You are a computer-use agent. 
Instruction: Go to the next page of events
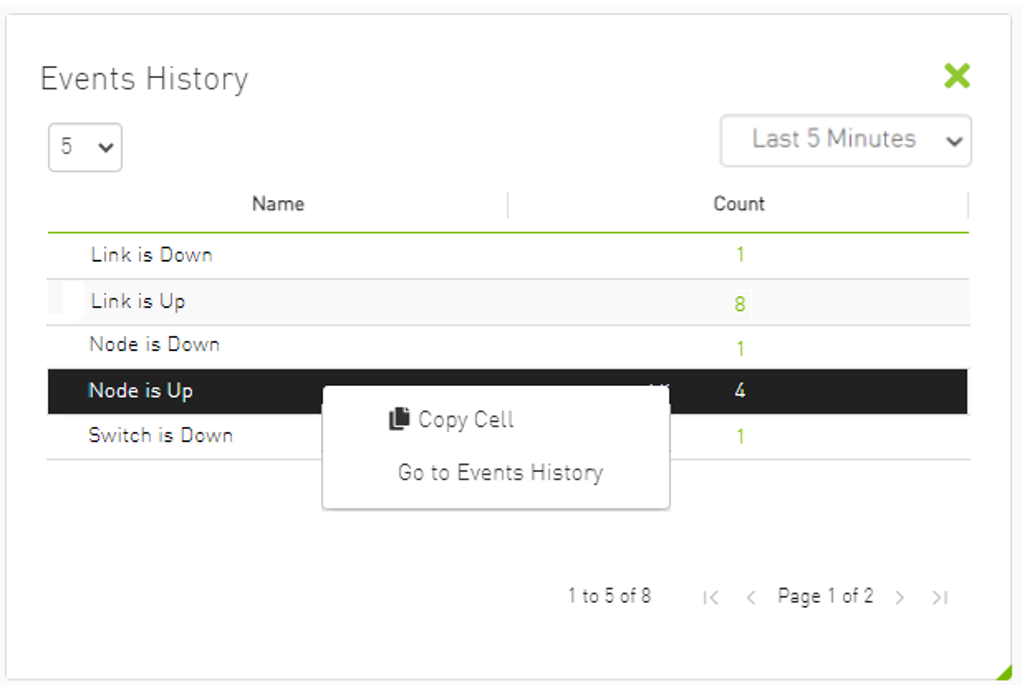click(899, 596)
